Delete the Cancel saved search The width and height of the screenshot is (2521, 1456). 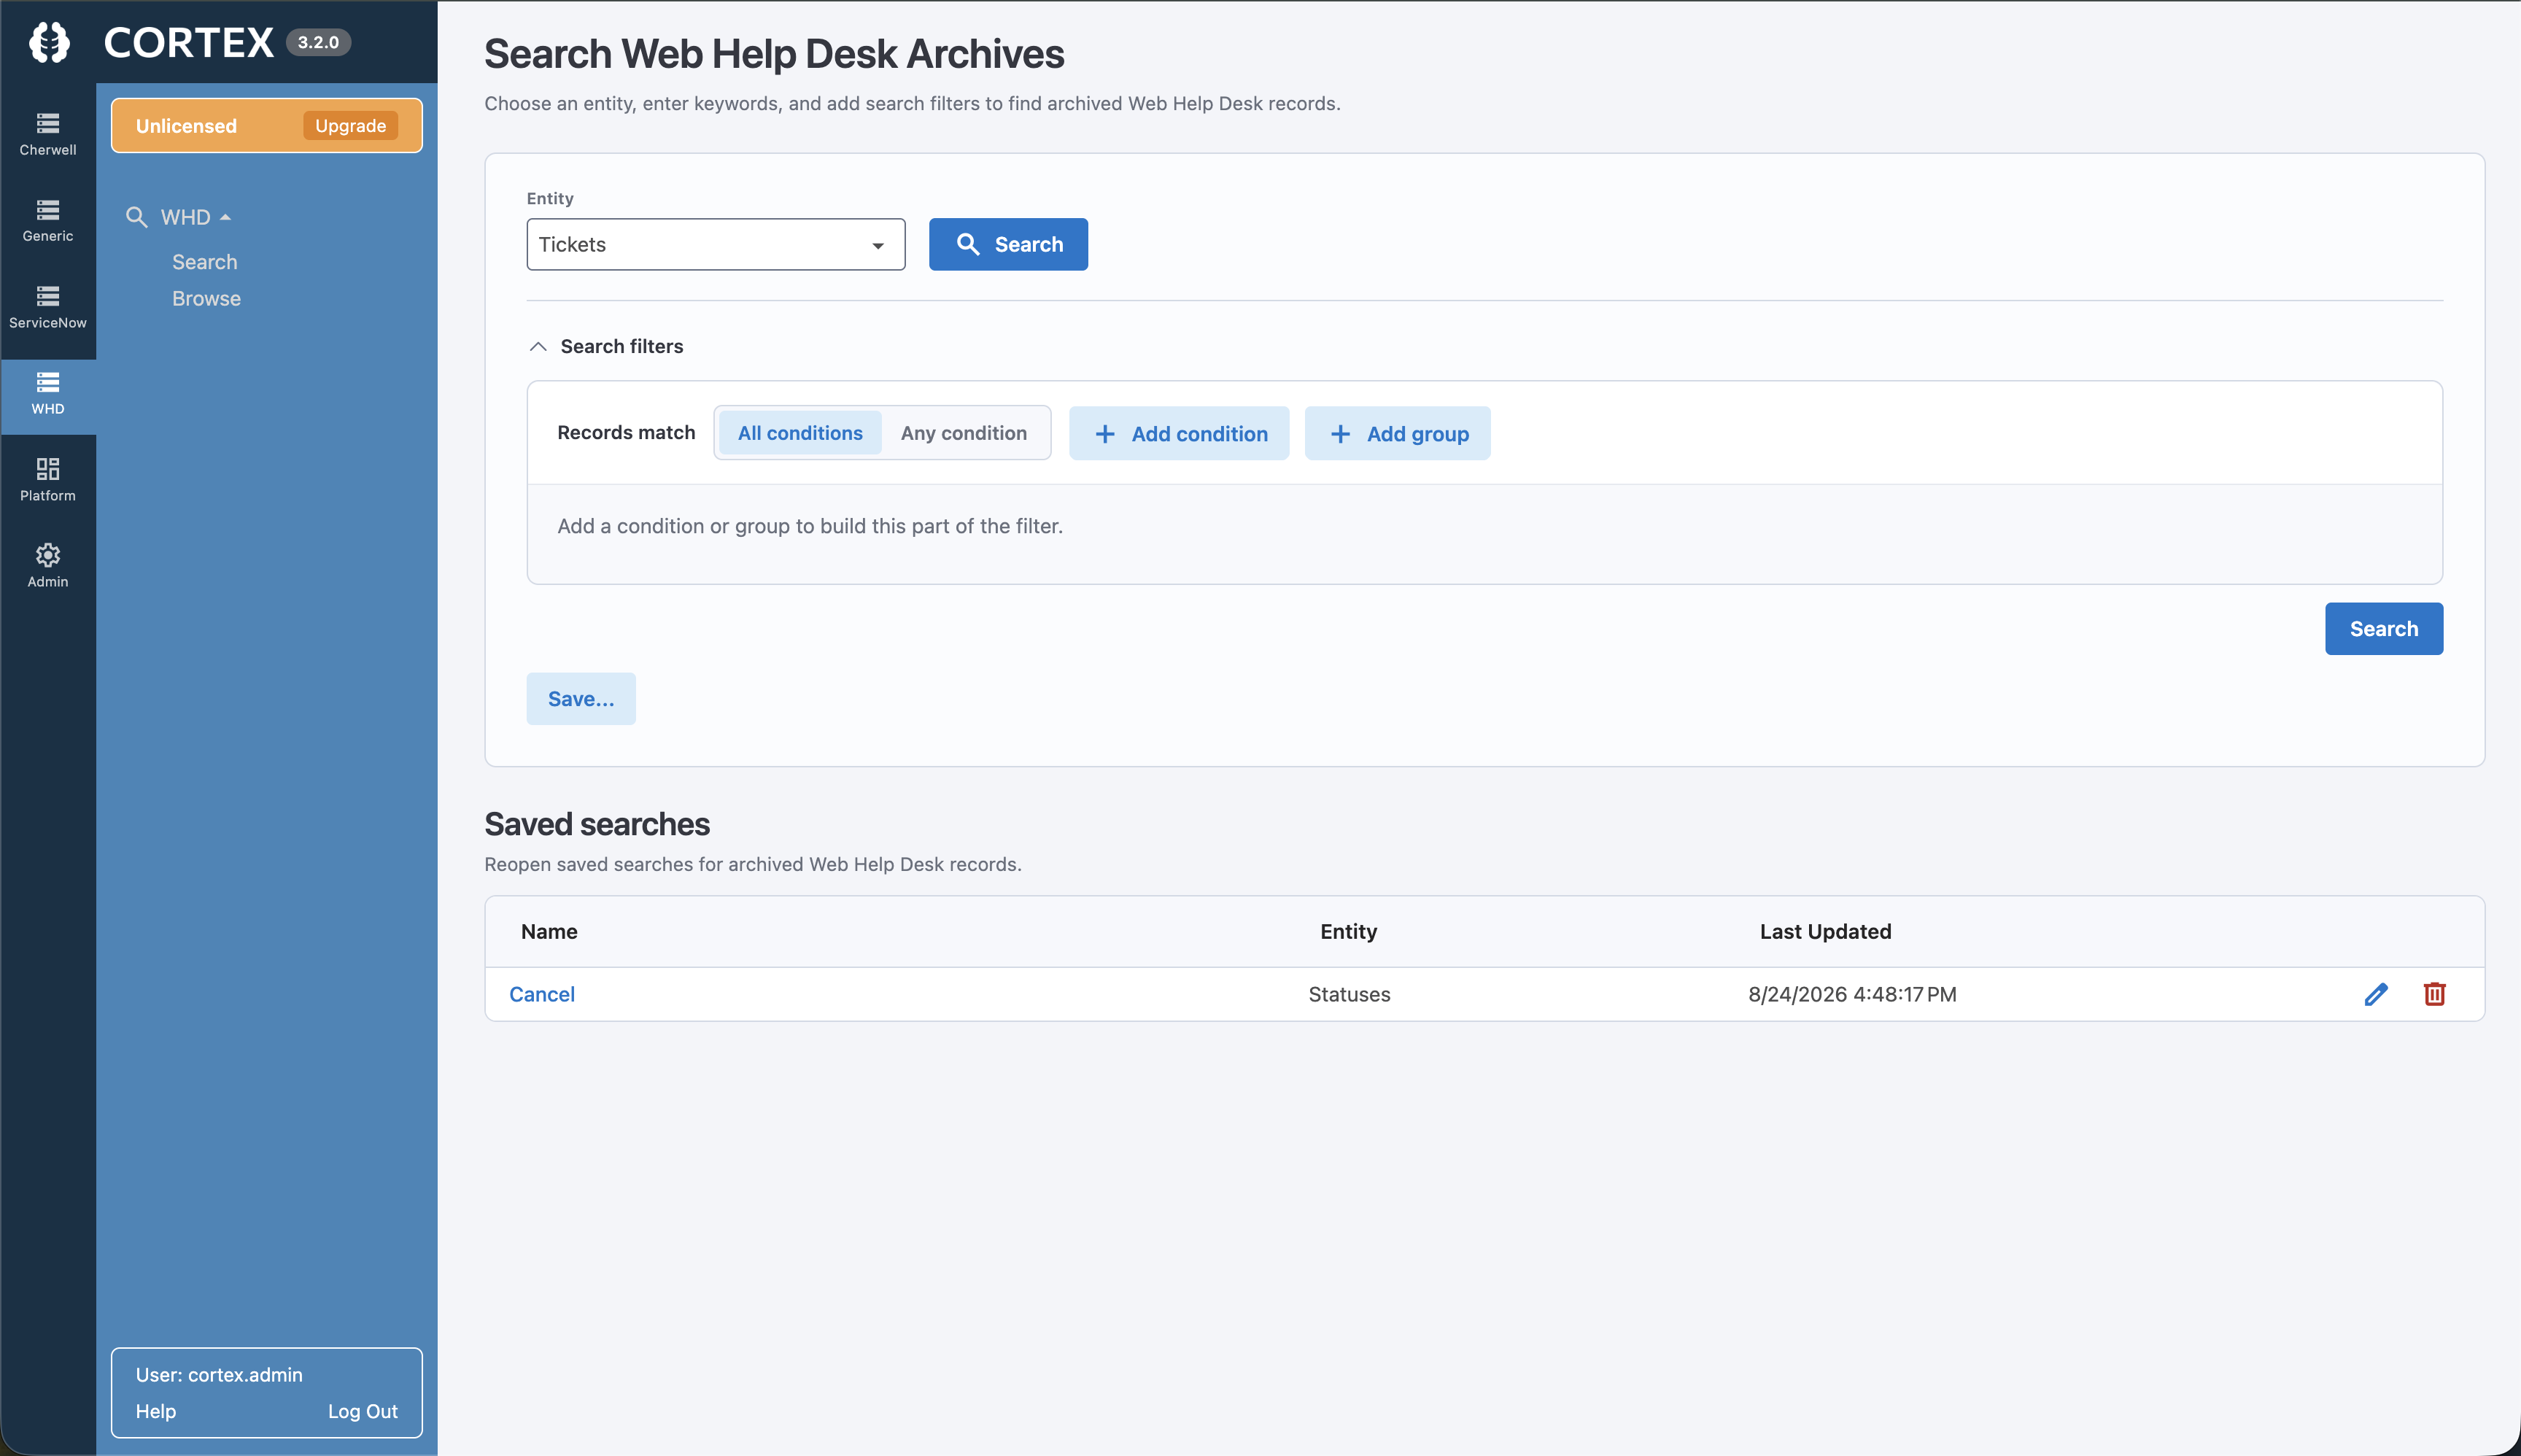click(x=2434, y=994)
